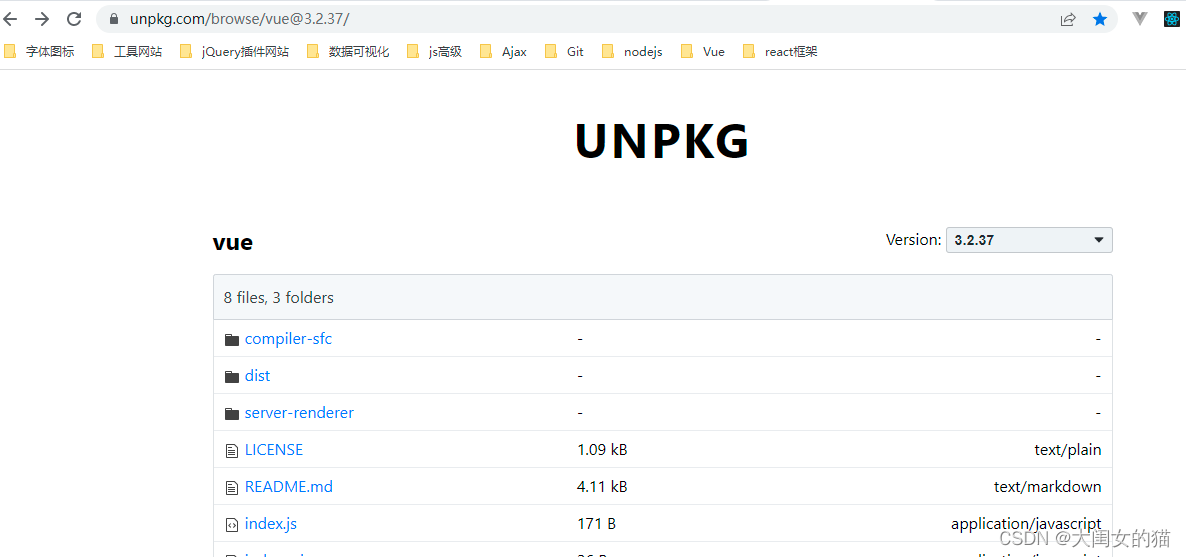
Task: Click the vue package title
Action: 233,243
